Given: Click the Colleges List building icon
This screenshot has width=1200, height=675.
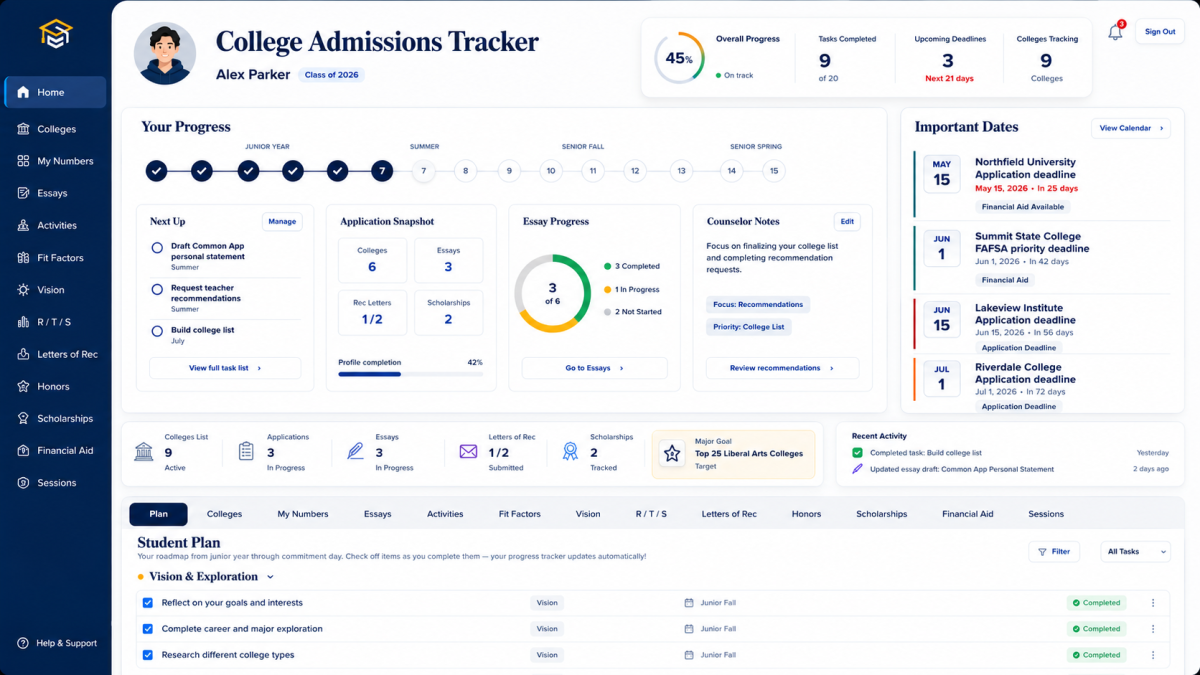Looking at the screenshot, I should tap(144, 451).
